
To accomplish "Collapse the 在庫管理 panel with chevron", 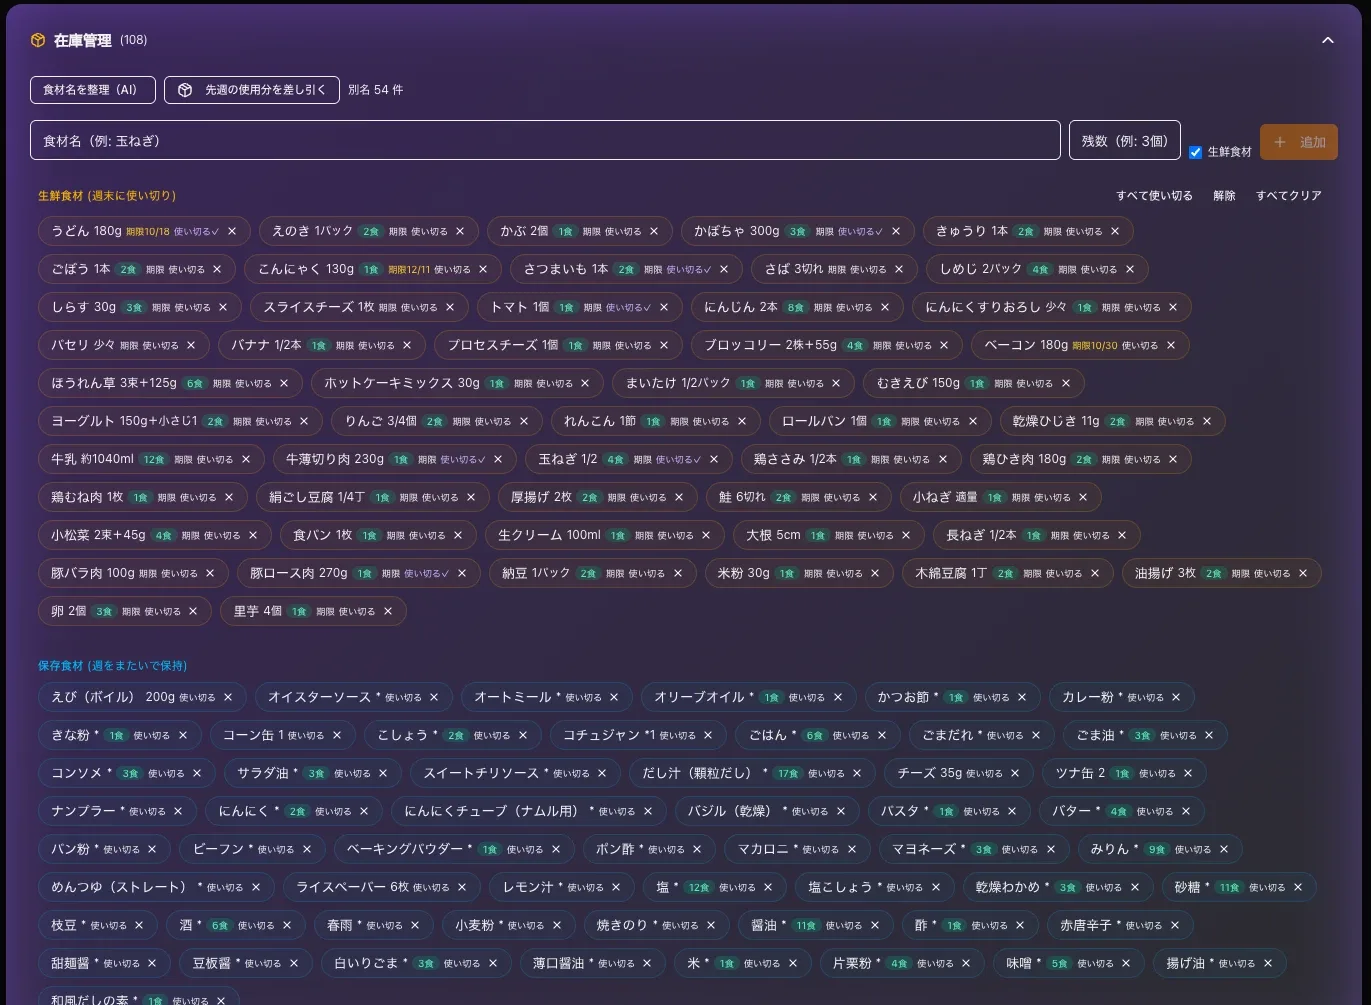I will (1328, 40).
